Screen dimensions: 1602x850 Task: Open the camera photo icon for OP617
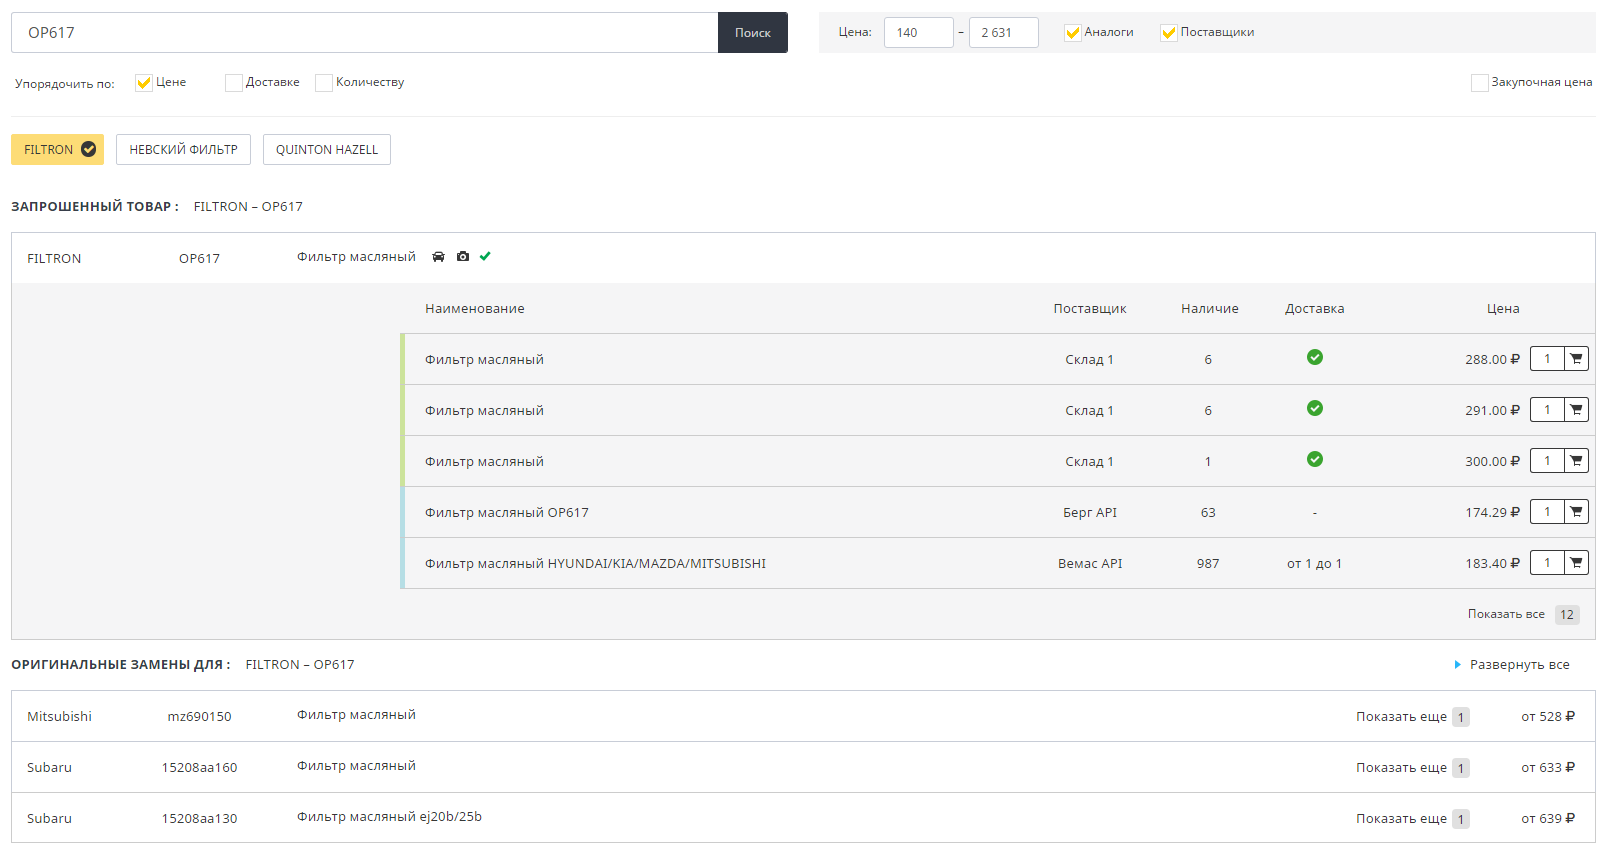(463, 257)
